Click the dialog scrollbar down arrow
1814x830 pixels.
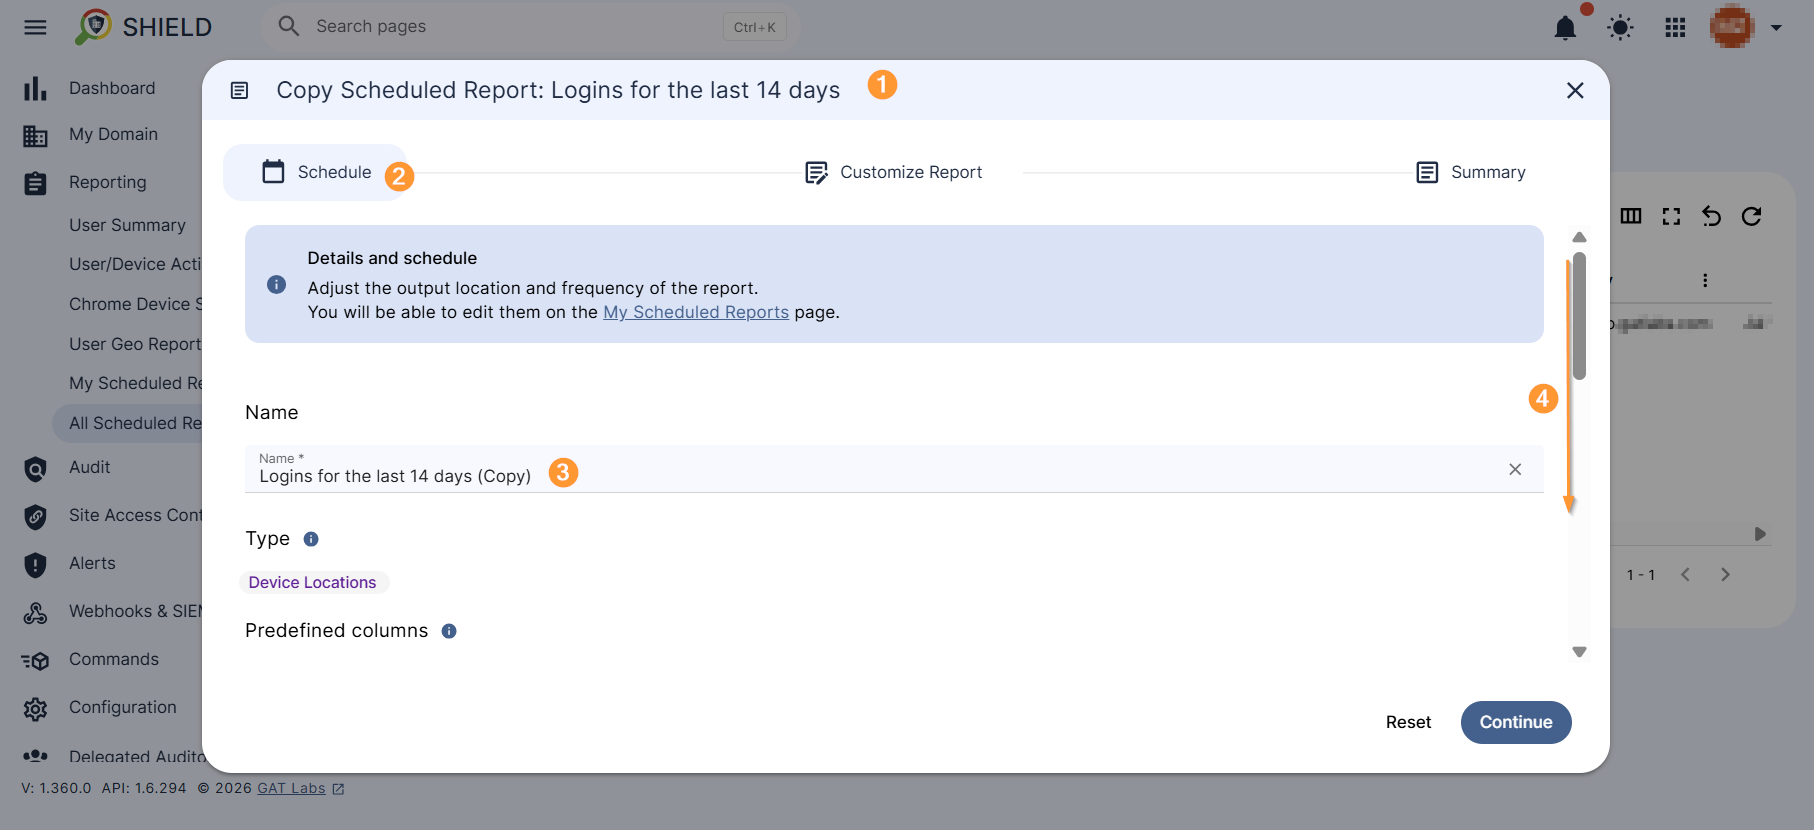(x=1580, y=652)
